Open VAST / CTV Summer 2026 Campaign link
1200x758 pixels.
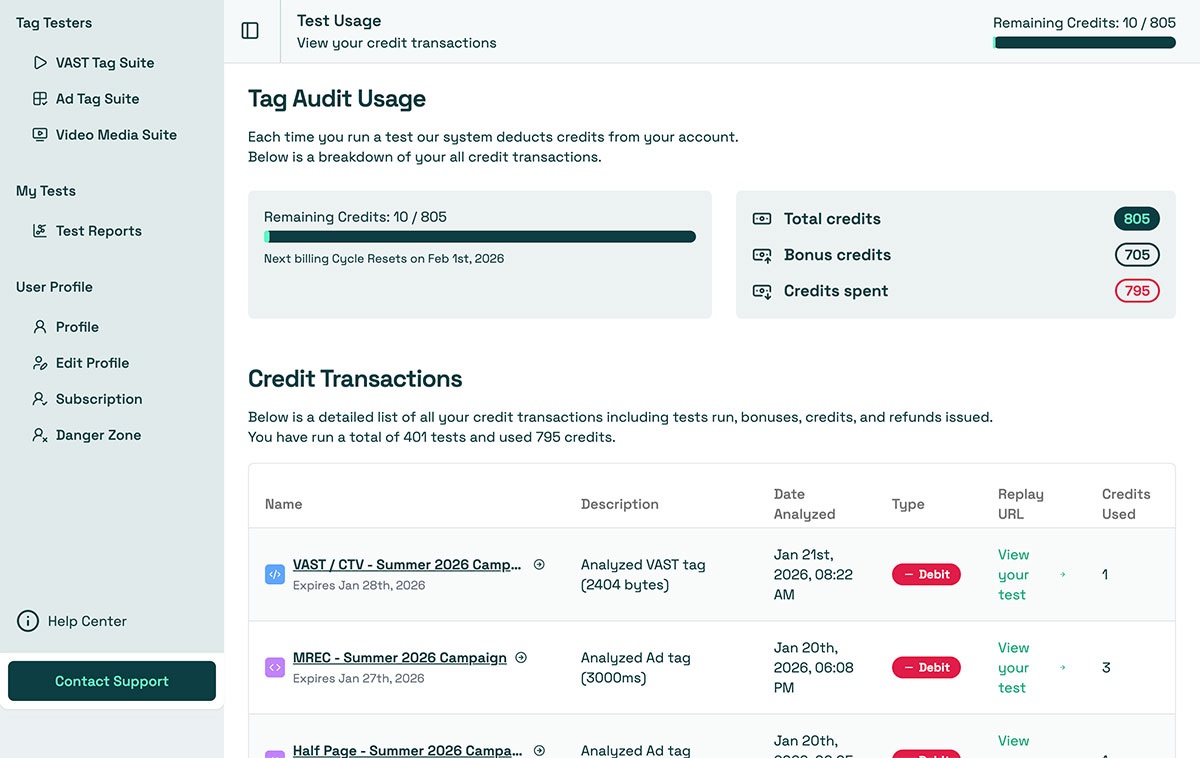point(407,565)
